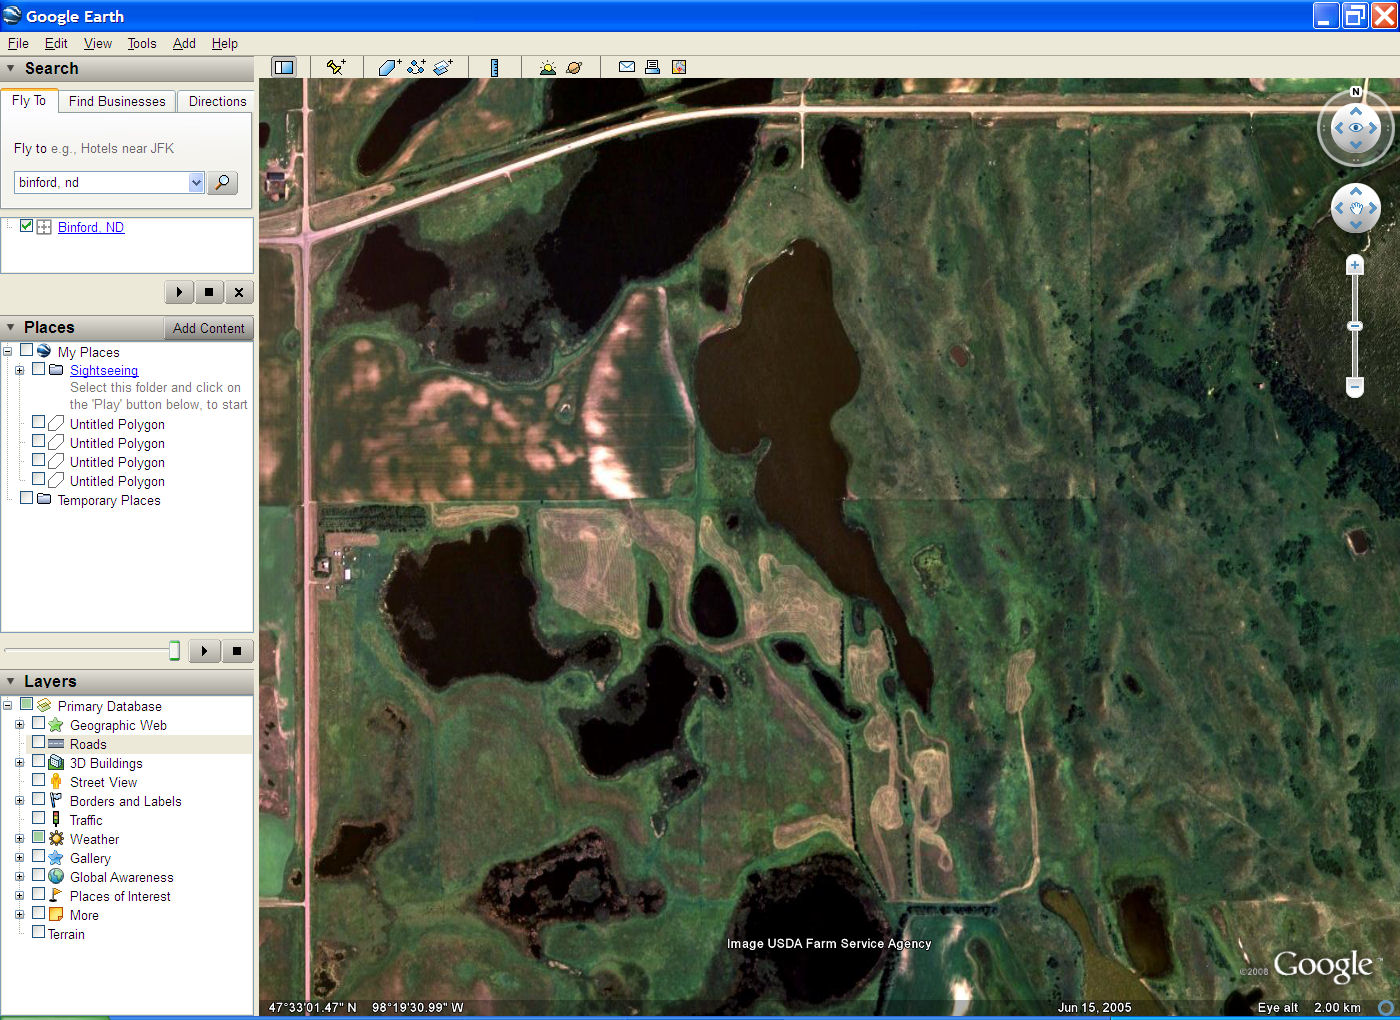Screen dimensions: 1400x1020
Task: Click the Traffic light layer icon
Action: (56, 819)
